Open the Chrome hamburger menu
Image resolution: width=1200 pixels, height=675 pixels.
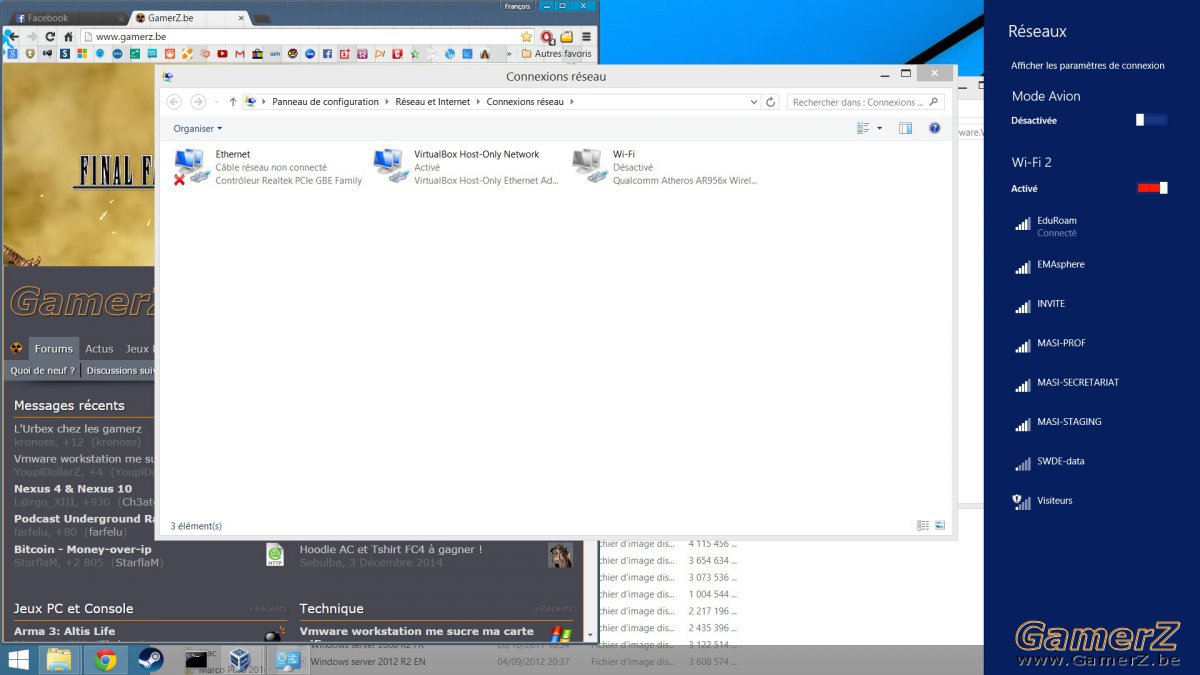pyautogui.click(x=587, y=37)
